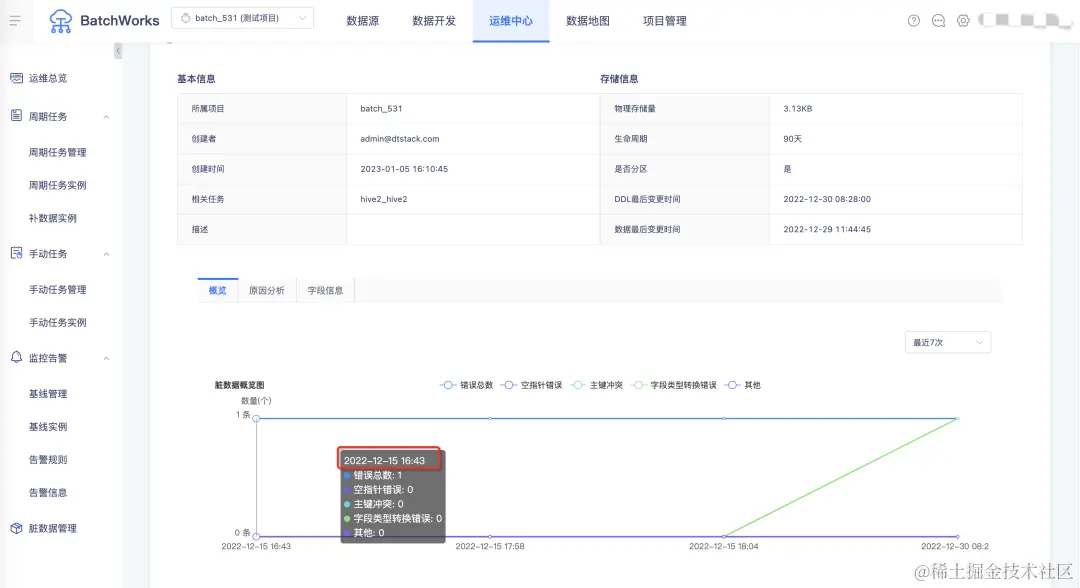
Task: Select 运维中心 top menu
Action: [511, 21]
